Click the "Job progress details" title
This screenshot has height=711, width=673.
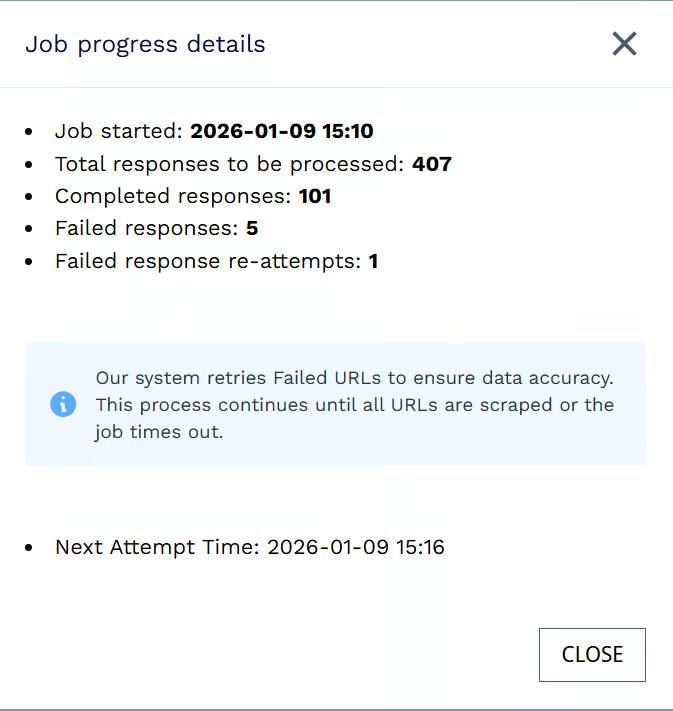[145, 45]
